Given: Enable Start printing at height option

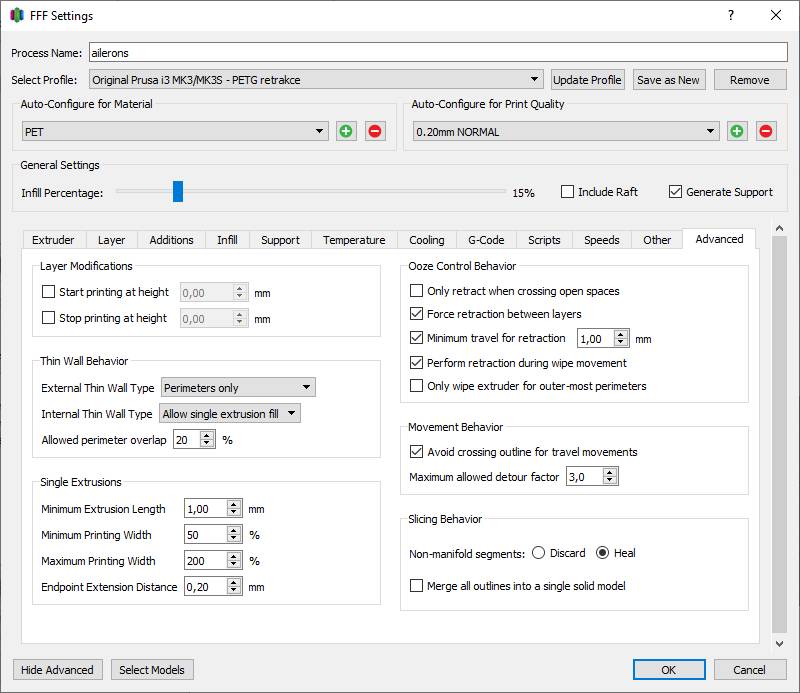Looking at the screenshot, I should 49,292.
